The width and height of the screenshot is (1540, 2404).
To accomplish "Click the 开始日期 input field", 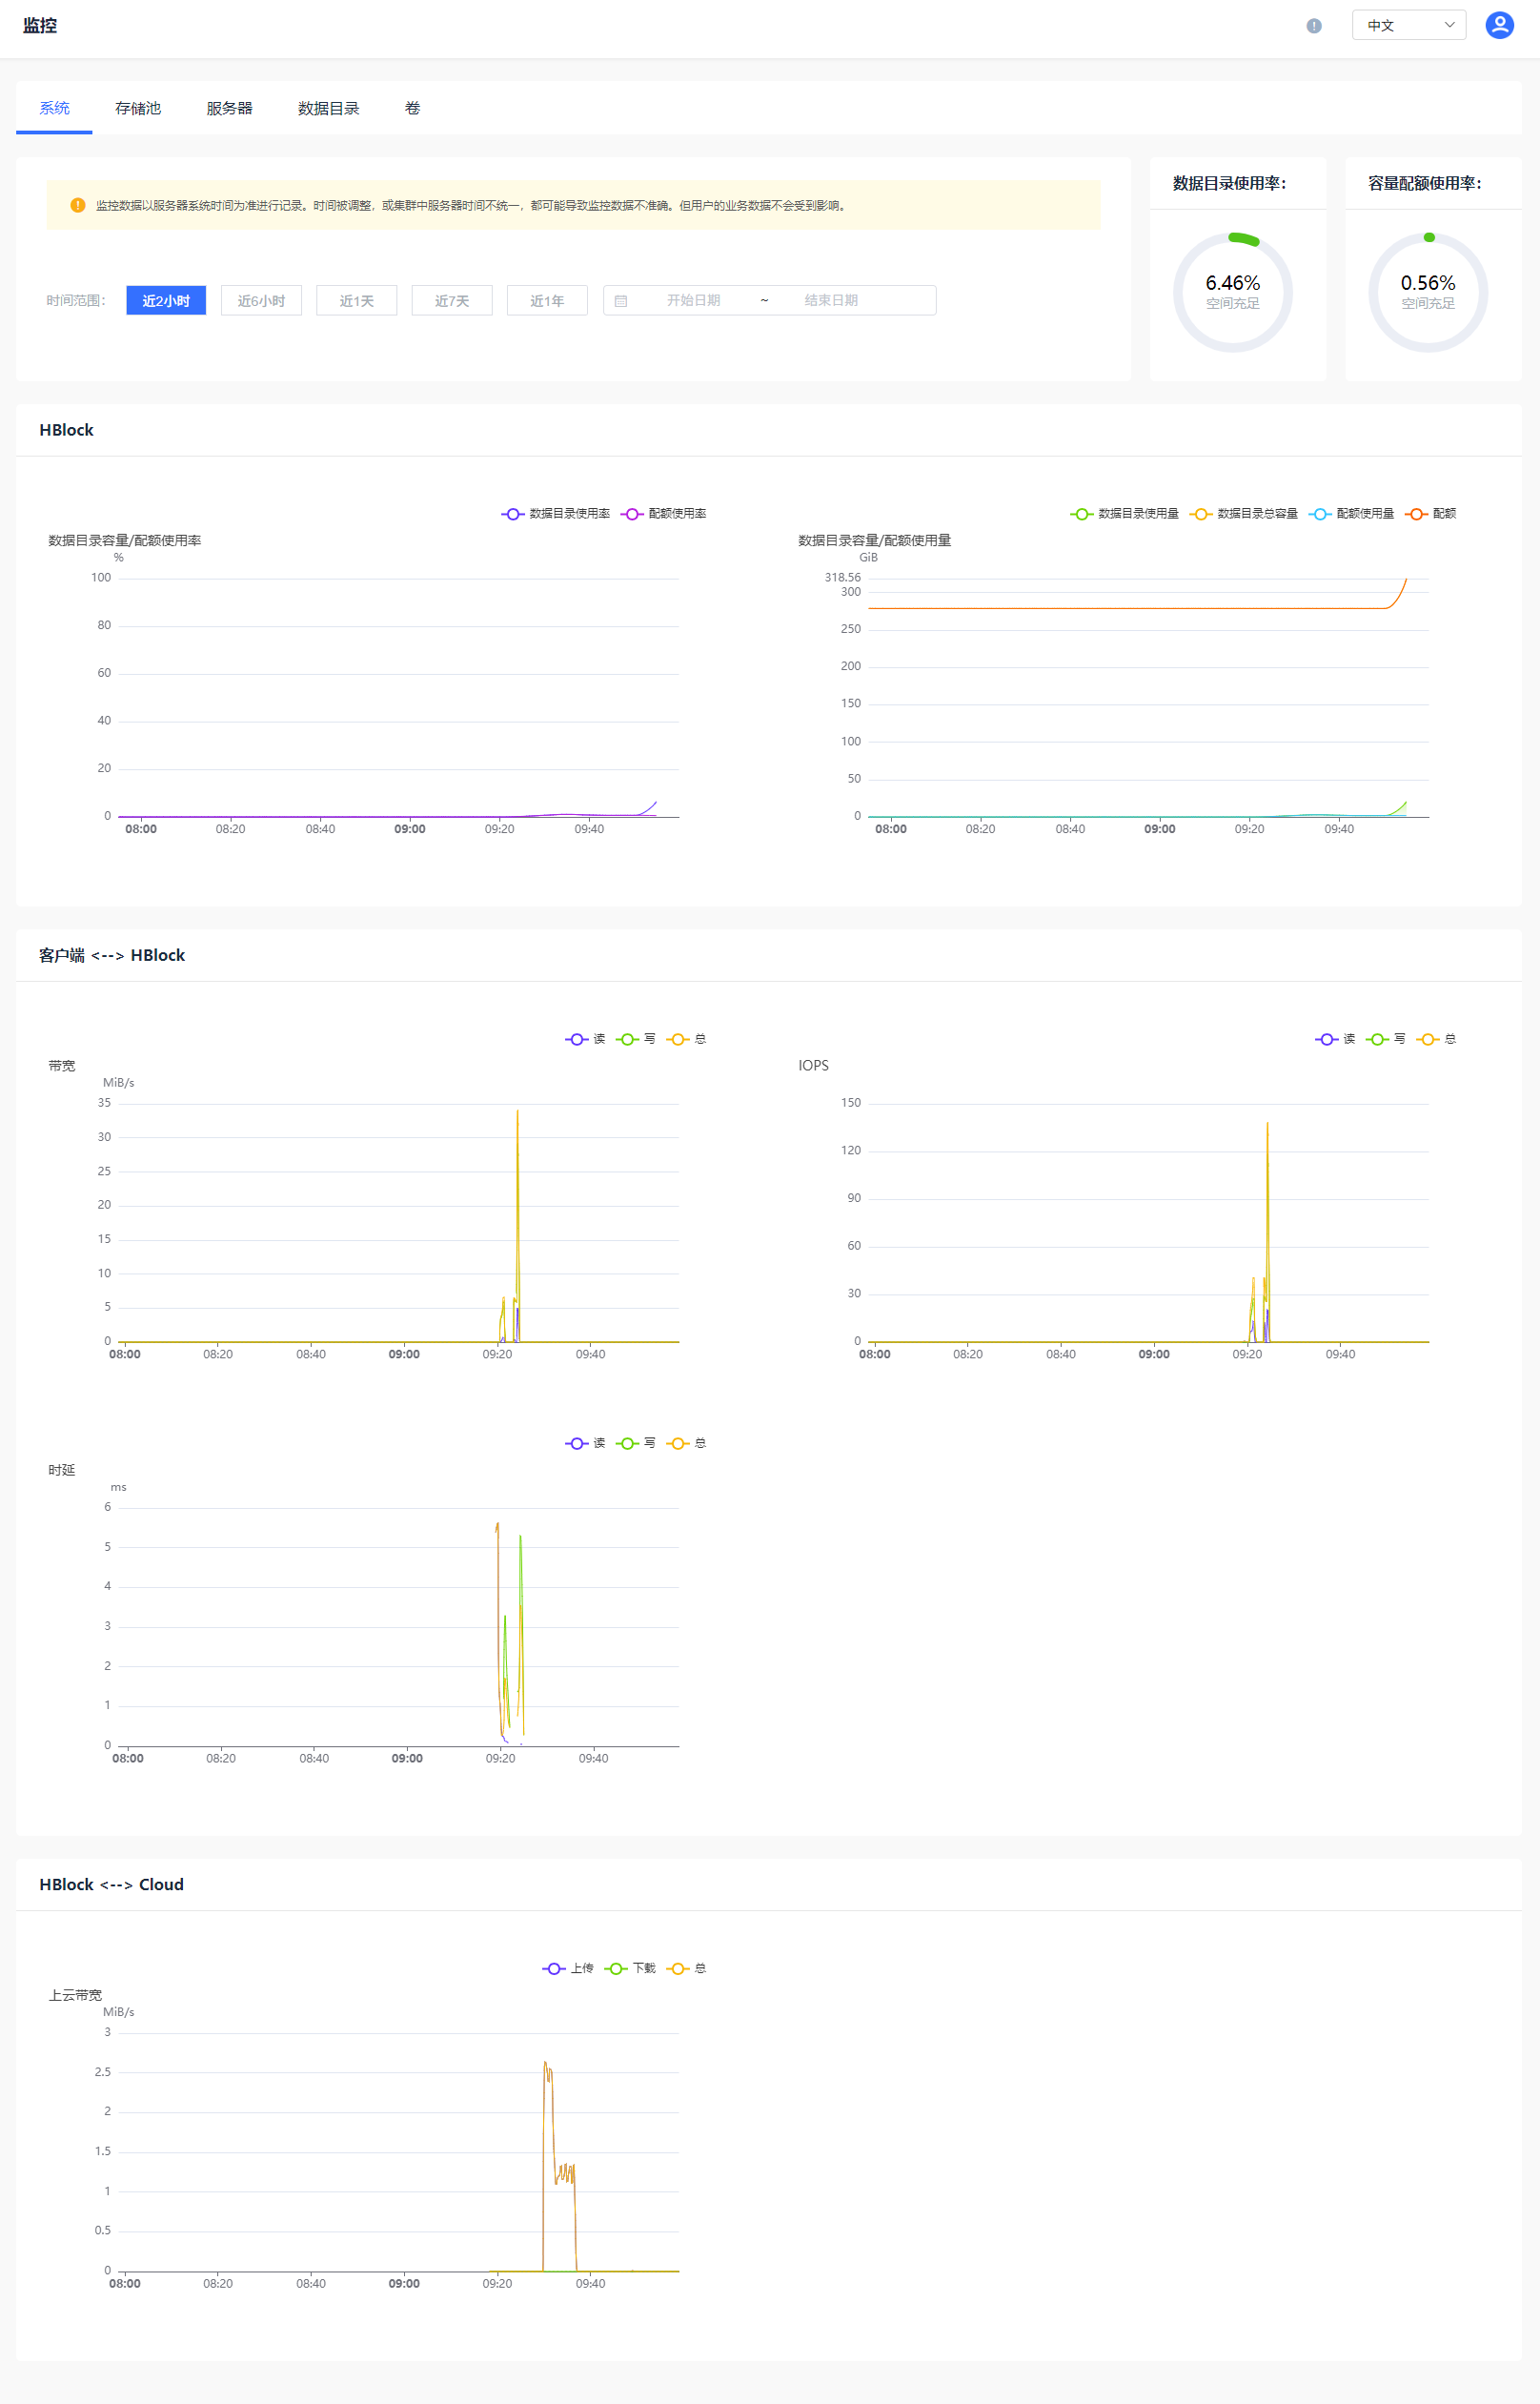I will click(x=693, y=301).
